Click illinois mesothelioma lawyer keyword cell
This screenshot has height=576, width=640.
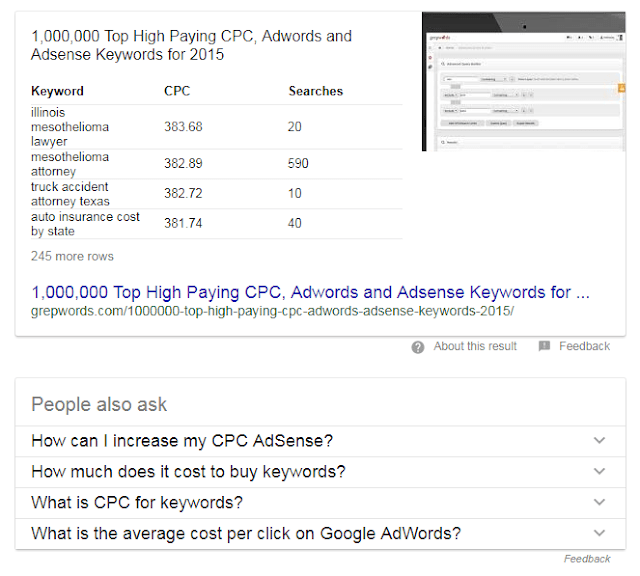tap(70, 127)
